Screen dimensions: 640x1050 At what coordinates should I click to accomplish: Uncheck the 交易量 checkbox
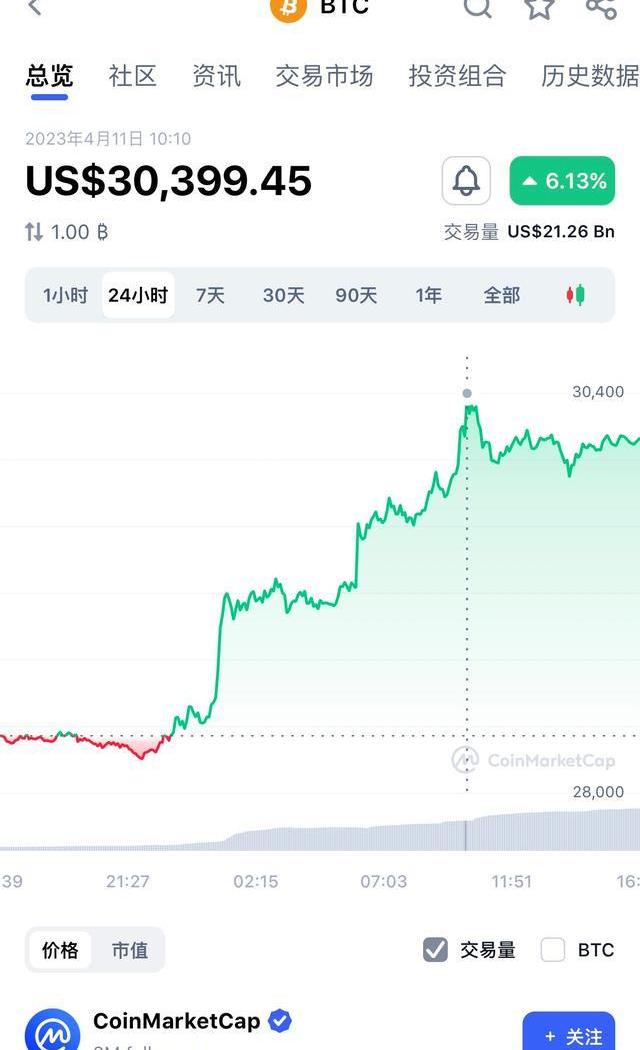(435, 950)
